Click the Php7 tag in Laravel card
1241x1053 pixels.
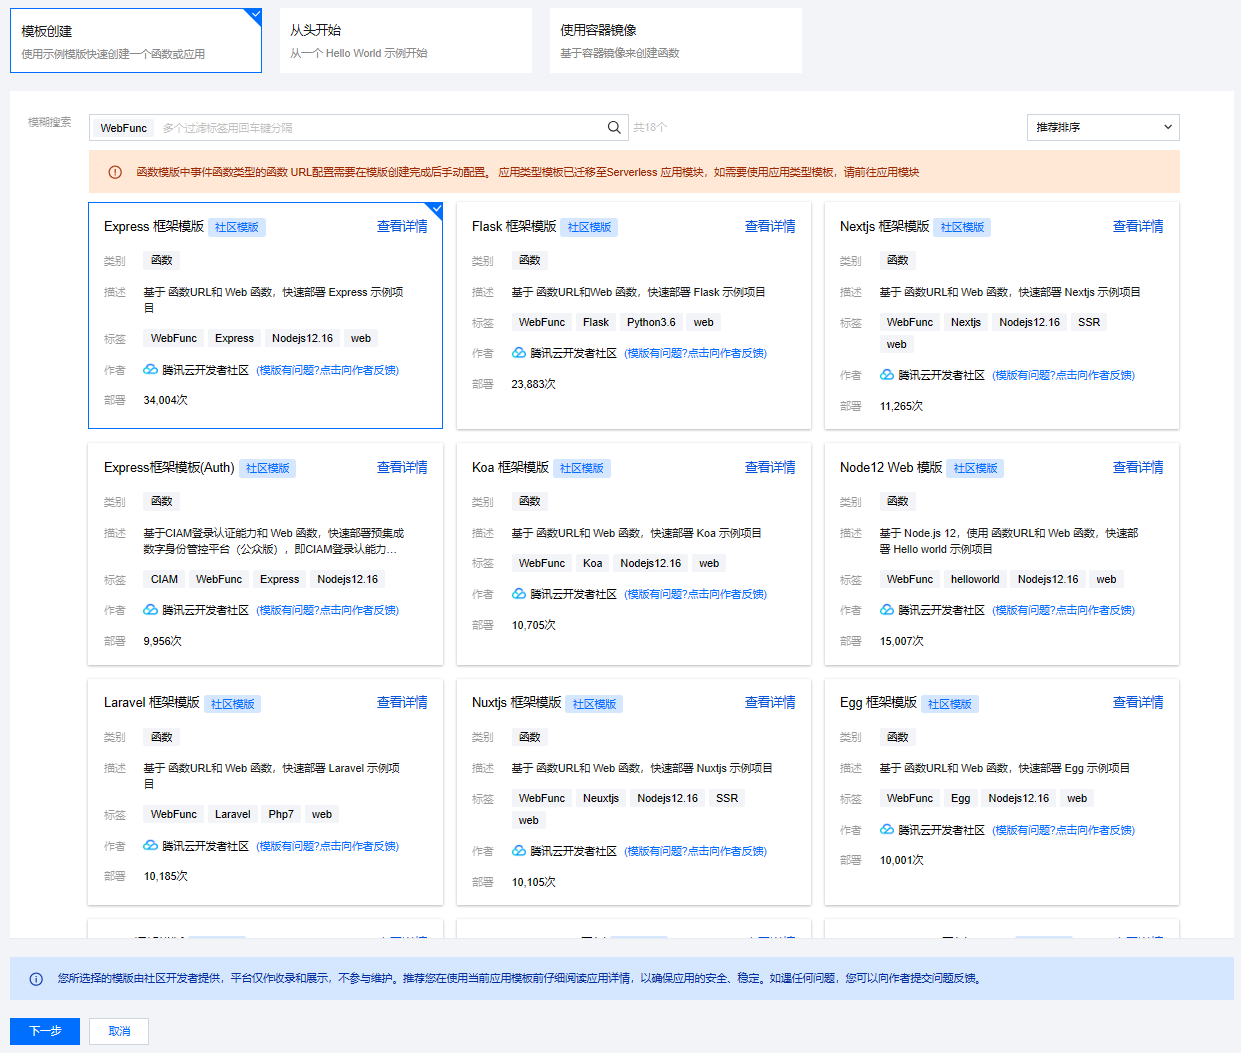point(281,814)
